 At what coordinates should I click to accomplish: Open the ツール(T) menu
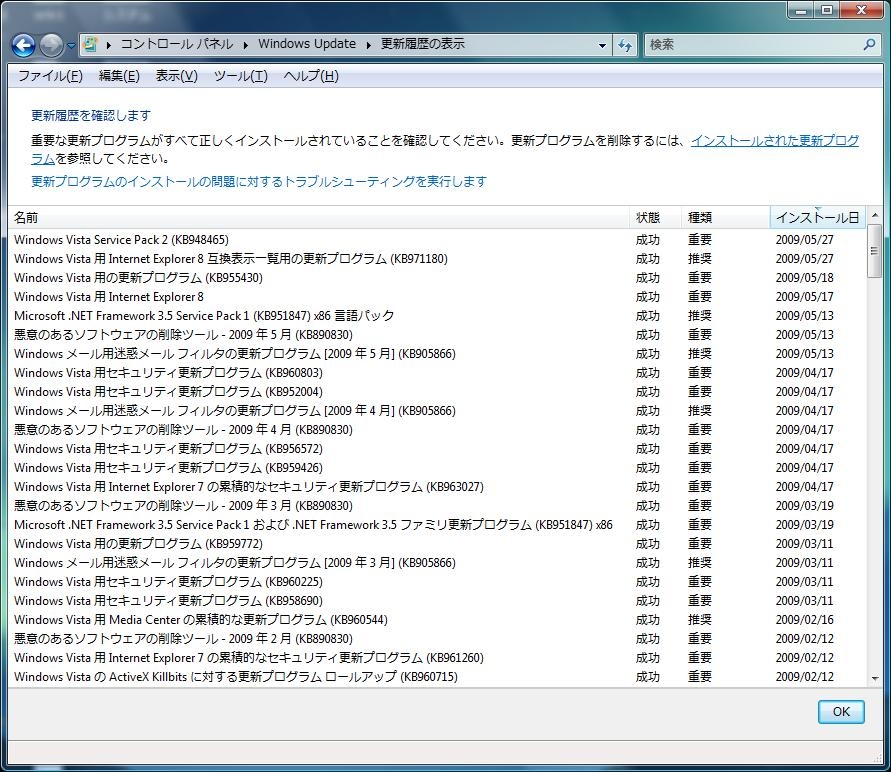240,76
